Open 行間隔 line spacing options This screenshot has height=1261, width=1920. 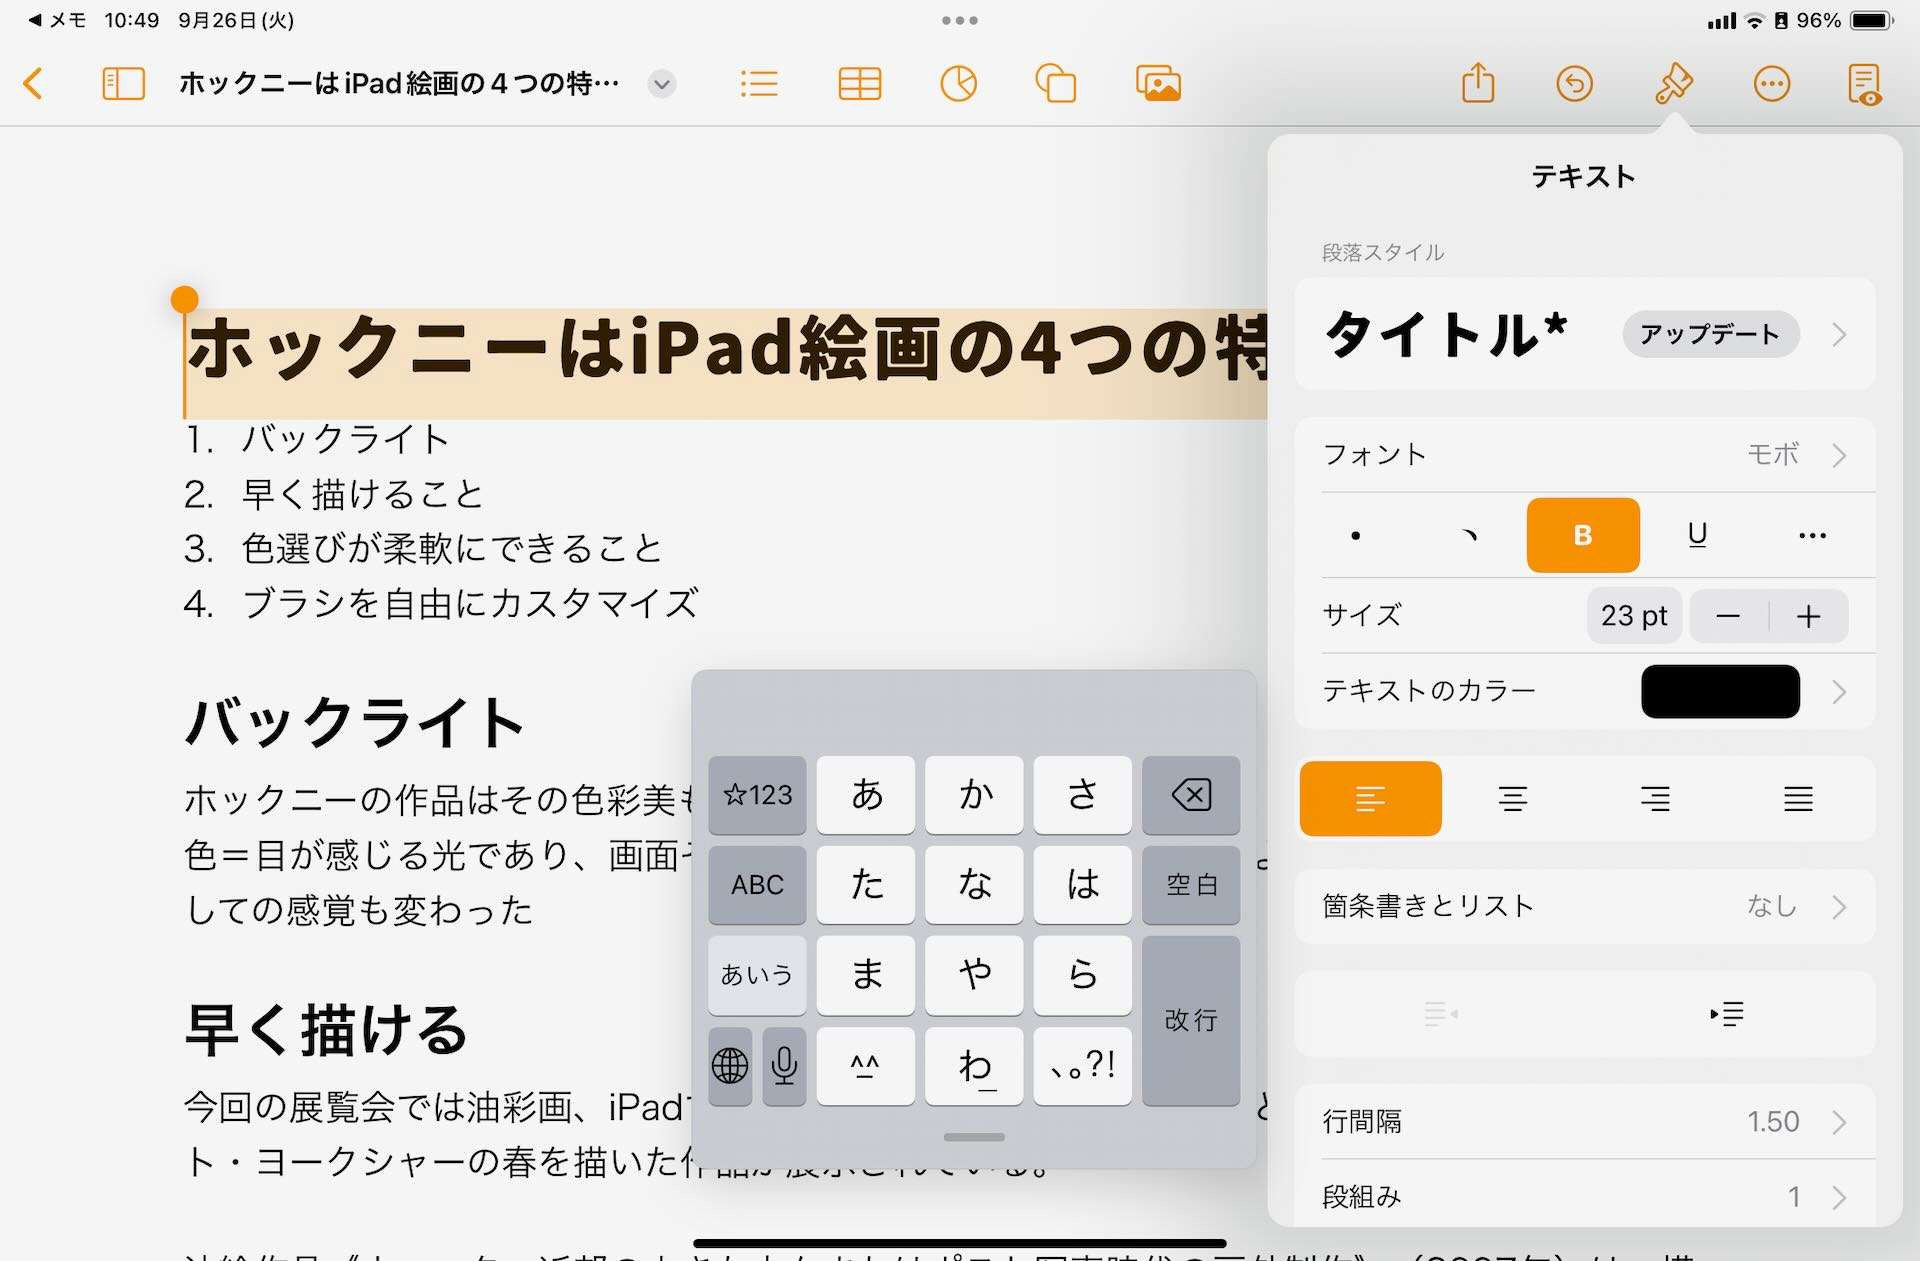[1592, 1121]
